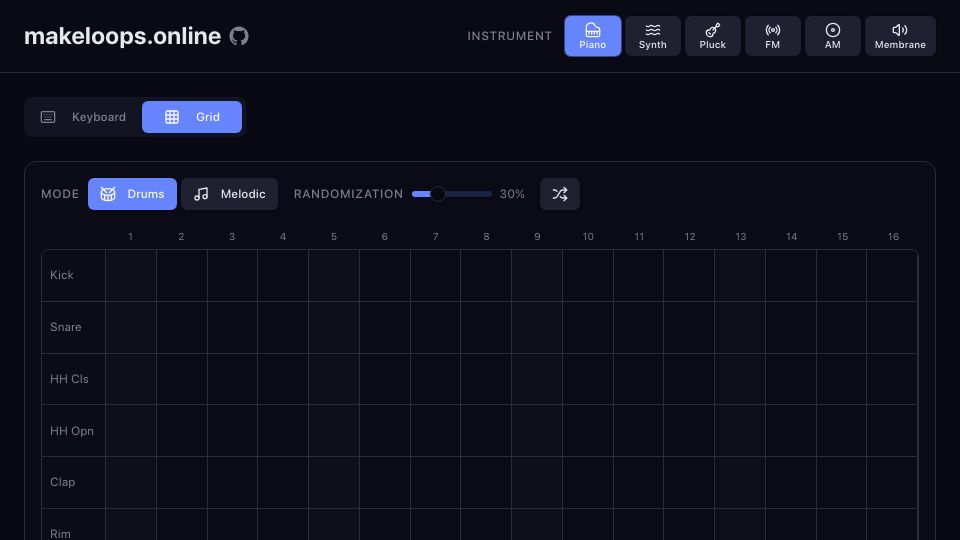Toggle the Kick cell at step 1
960x540 pixels.
point(131,276)
